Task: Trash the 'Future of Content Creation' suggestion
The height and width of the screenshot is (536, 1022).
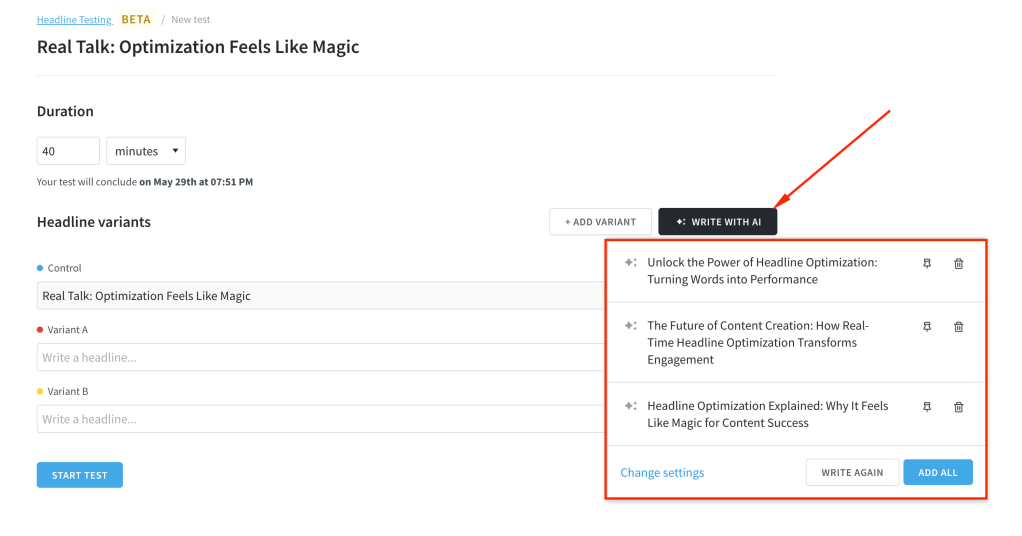Action: click(x=959, y=327)
